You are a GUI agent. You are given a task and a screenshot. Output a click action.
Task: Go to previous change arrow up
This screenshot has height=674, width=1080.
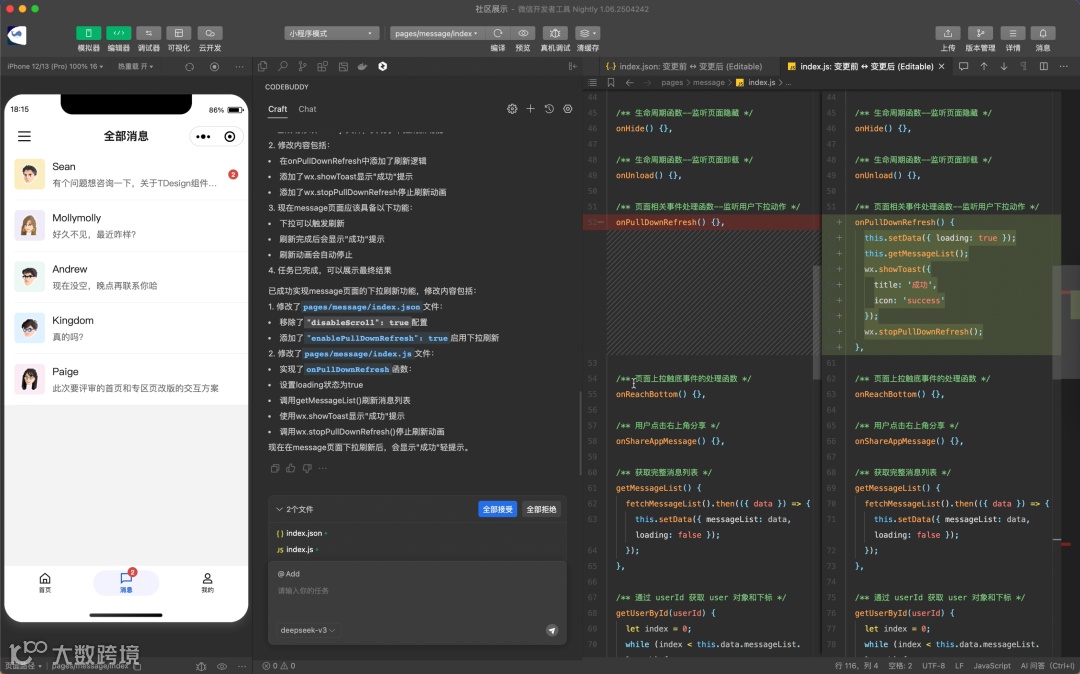click(984, 66)
